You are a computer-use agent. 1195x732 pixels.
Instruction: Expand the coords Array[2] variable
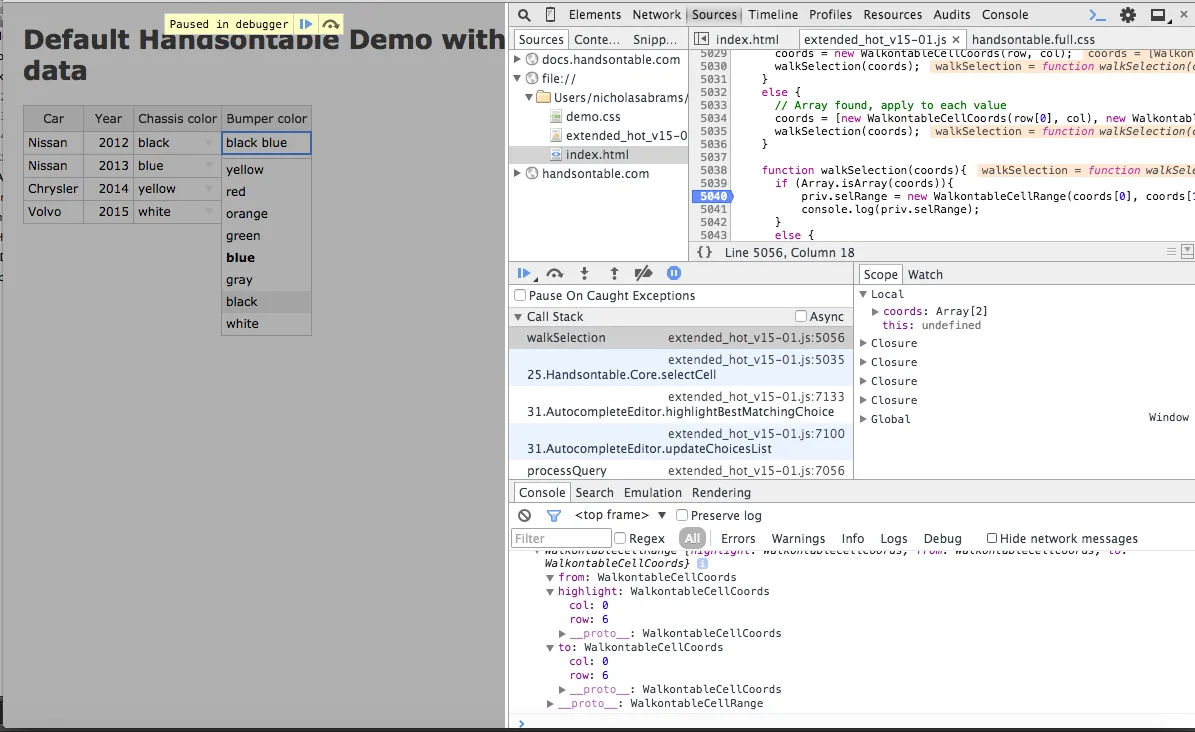[876, 311]
